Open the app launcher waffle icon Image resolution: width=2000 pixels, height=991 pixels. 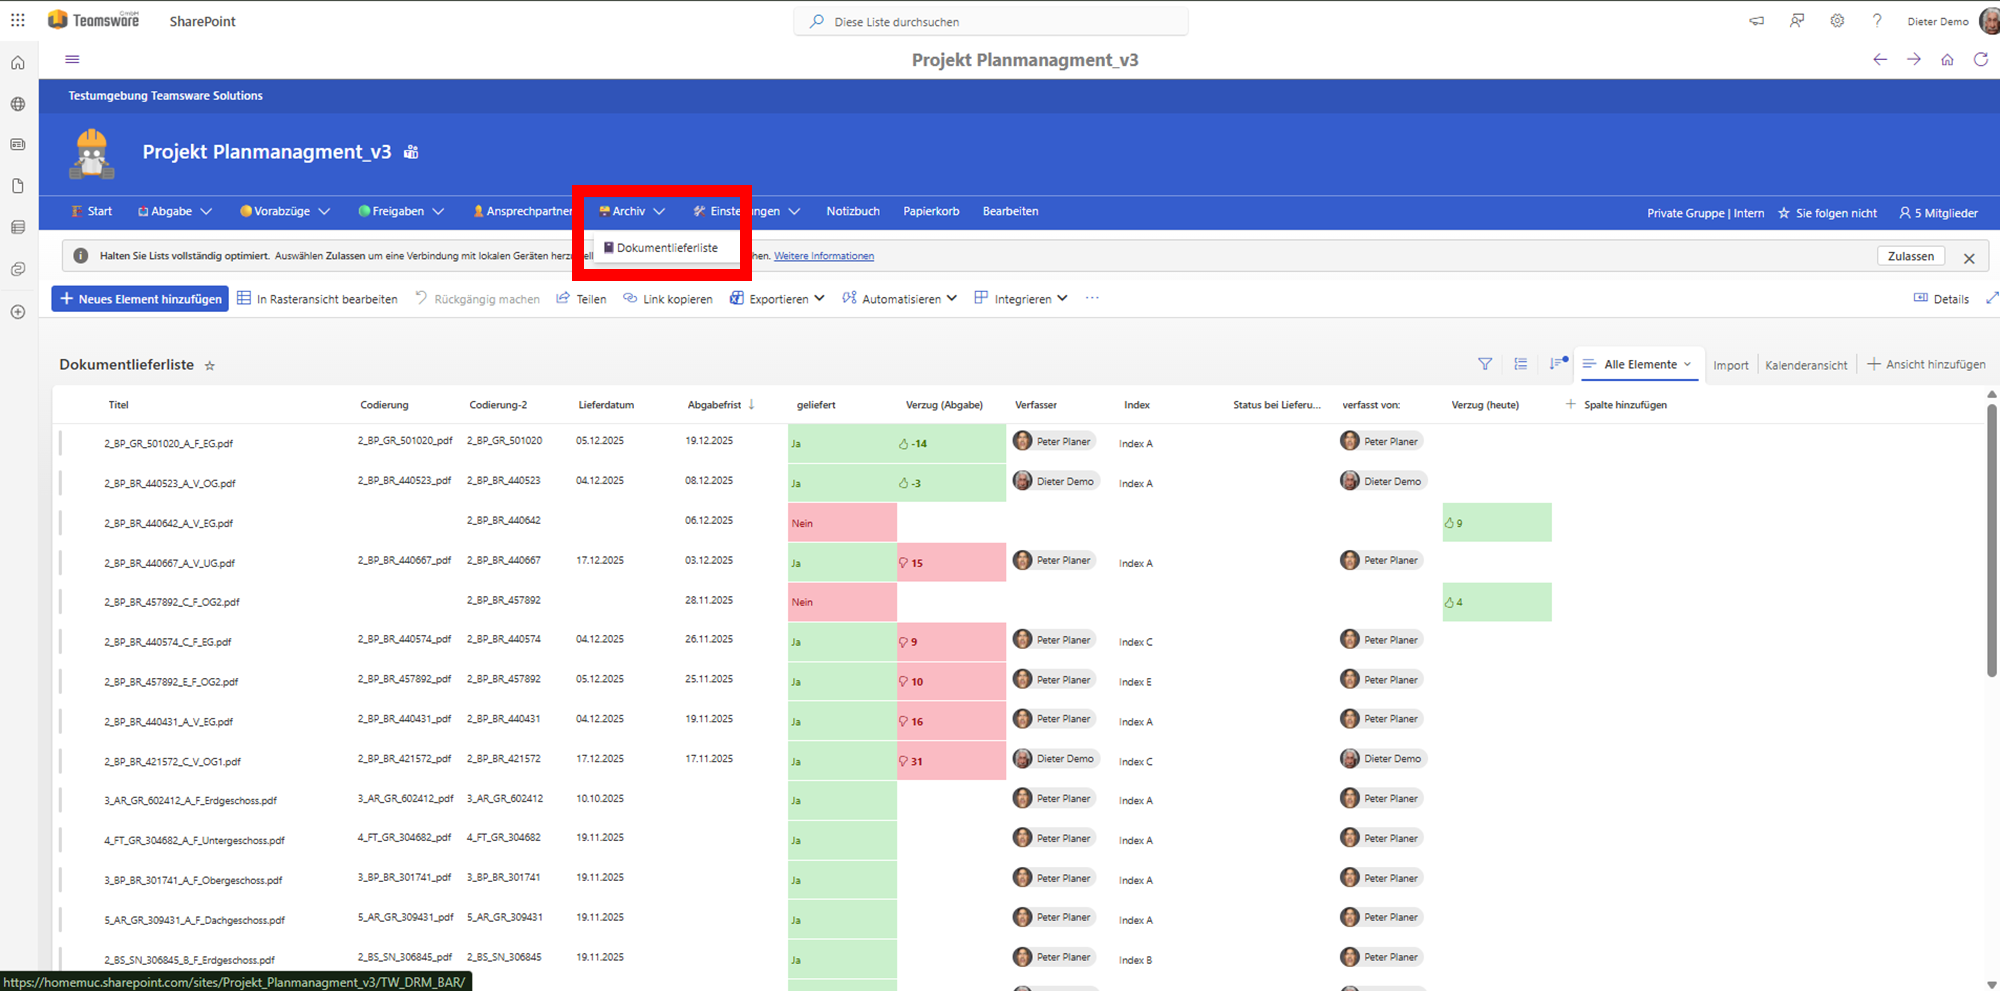(x=18, y=20)
